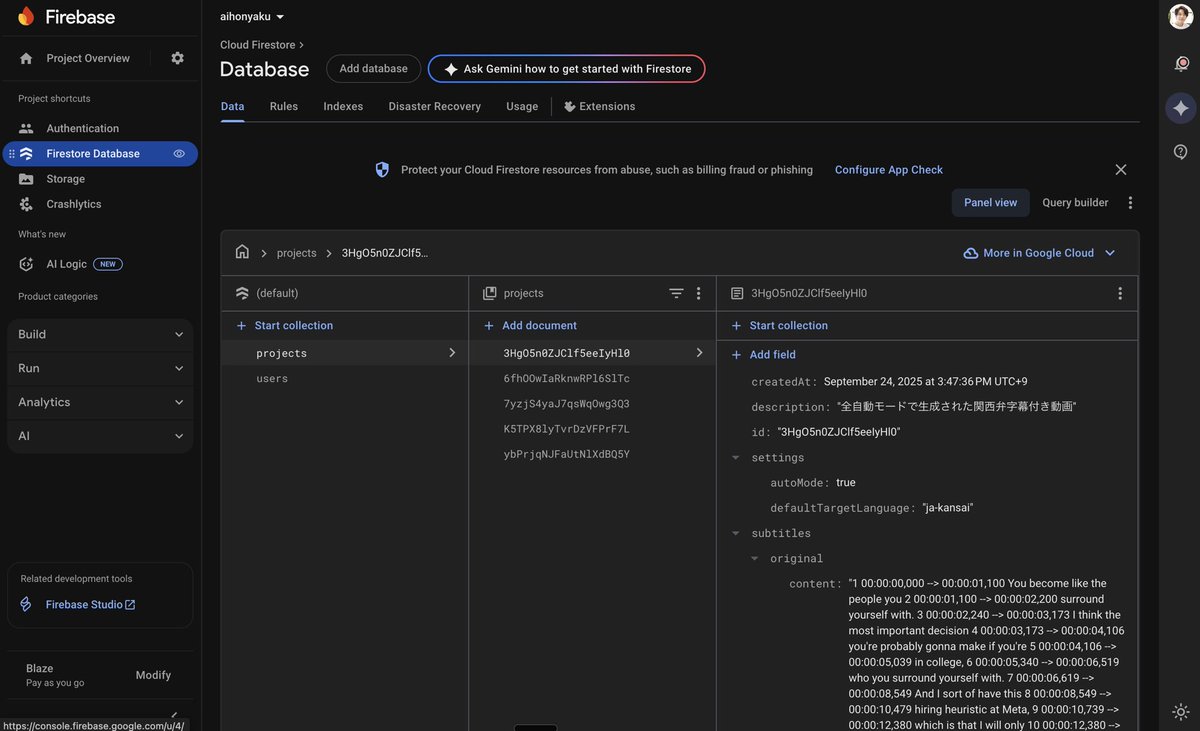Click the (default) database icon
1200x731 pixels.
pyautogui.click(x=242, y=293)
